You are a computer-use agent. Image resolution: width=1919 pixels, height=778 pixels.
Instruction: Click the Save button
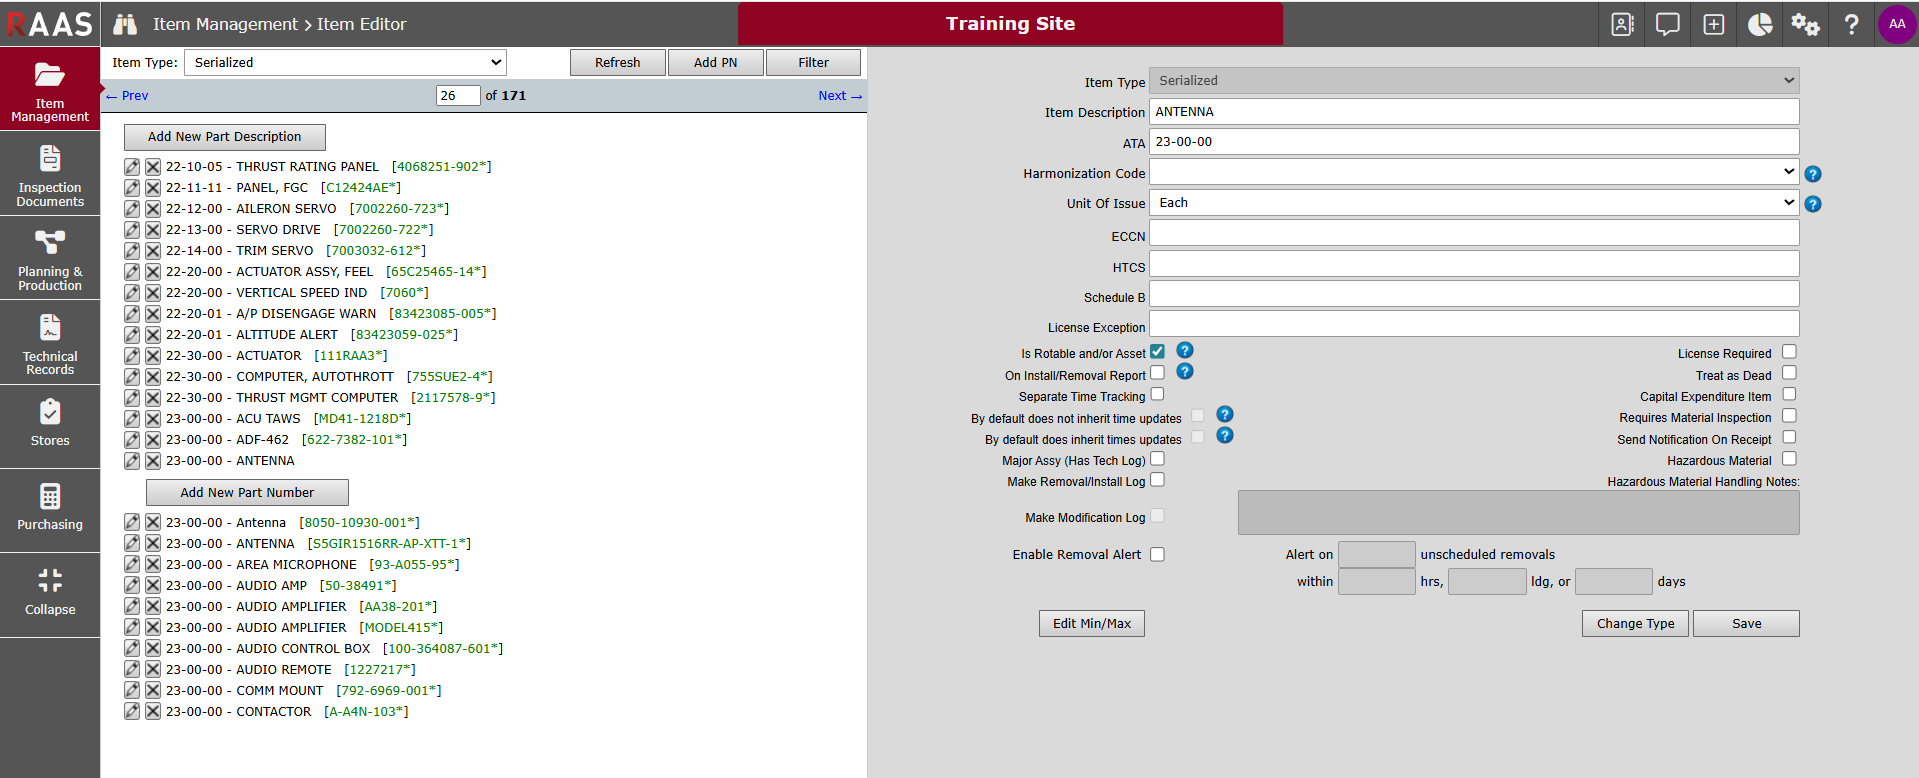[x=1746, y=624]
